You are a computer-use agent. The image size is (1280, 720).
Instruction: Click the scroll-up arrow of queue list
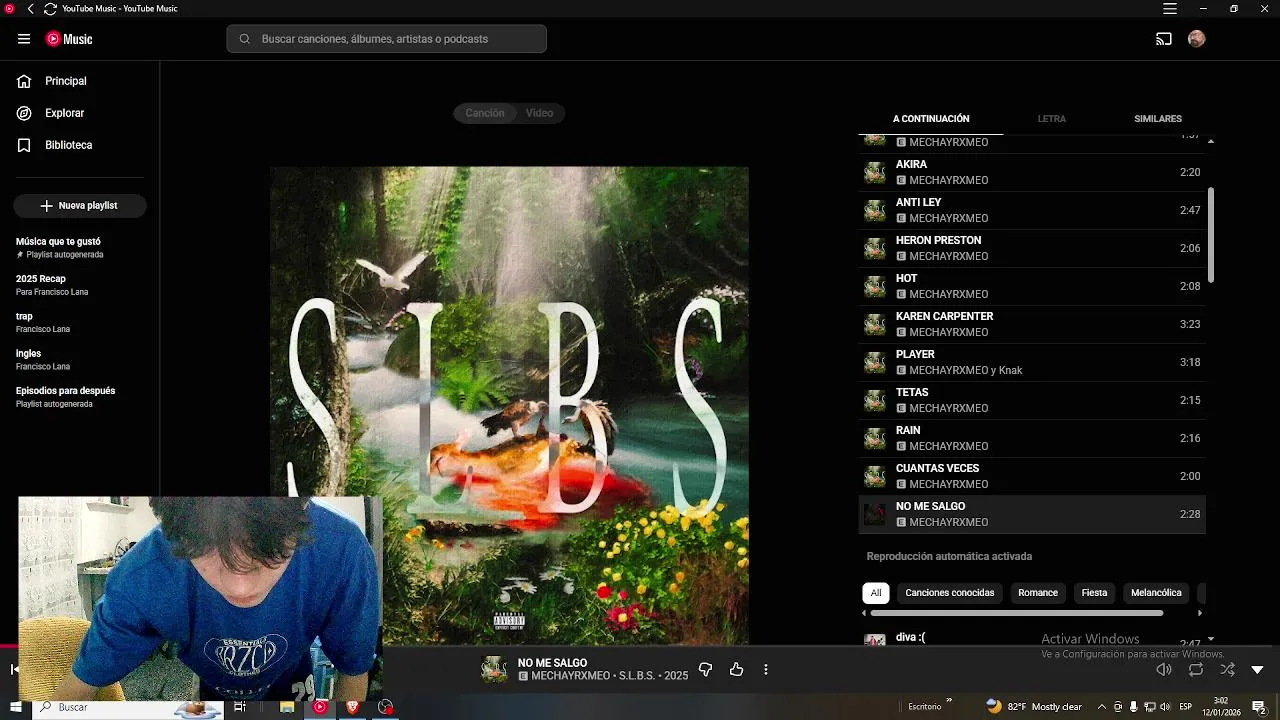(x=1211, y=142)
